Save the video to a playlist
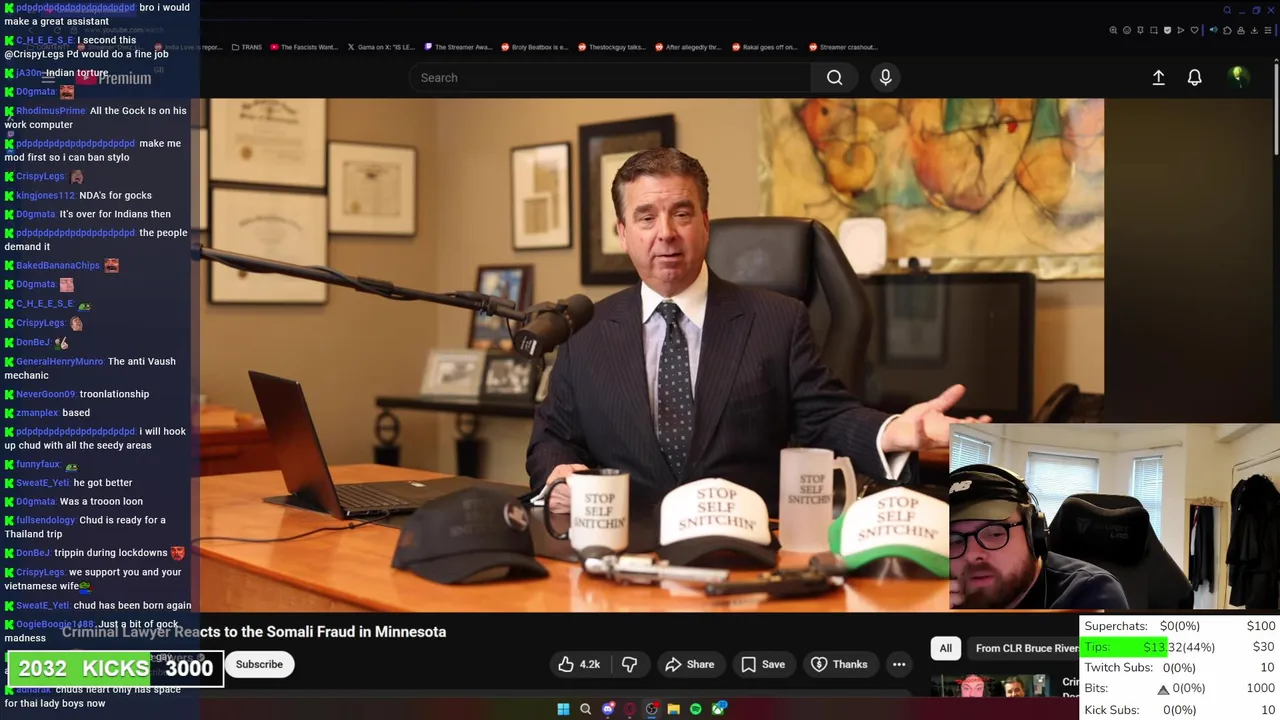Image resolution: width=1280 pixels, height=720 pixels. [762, 664]
